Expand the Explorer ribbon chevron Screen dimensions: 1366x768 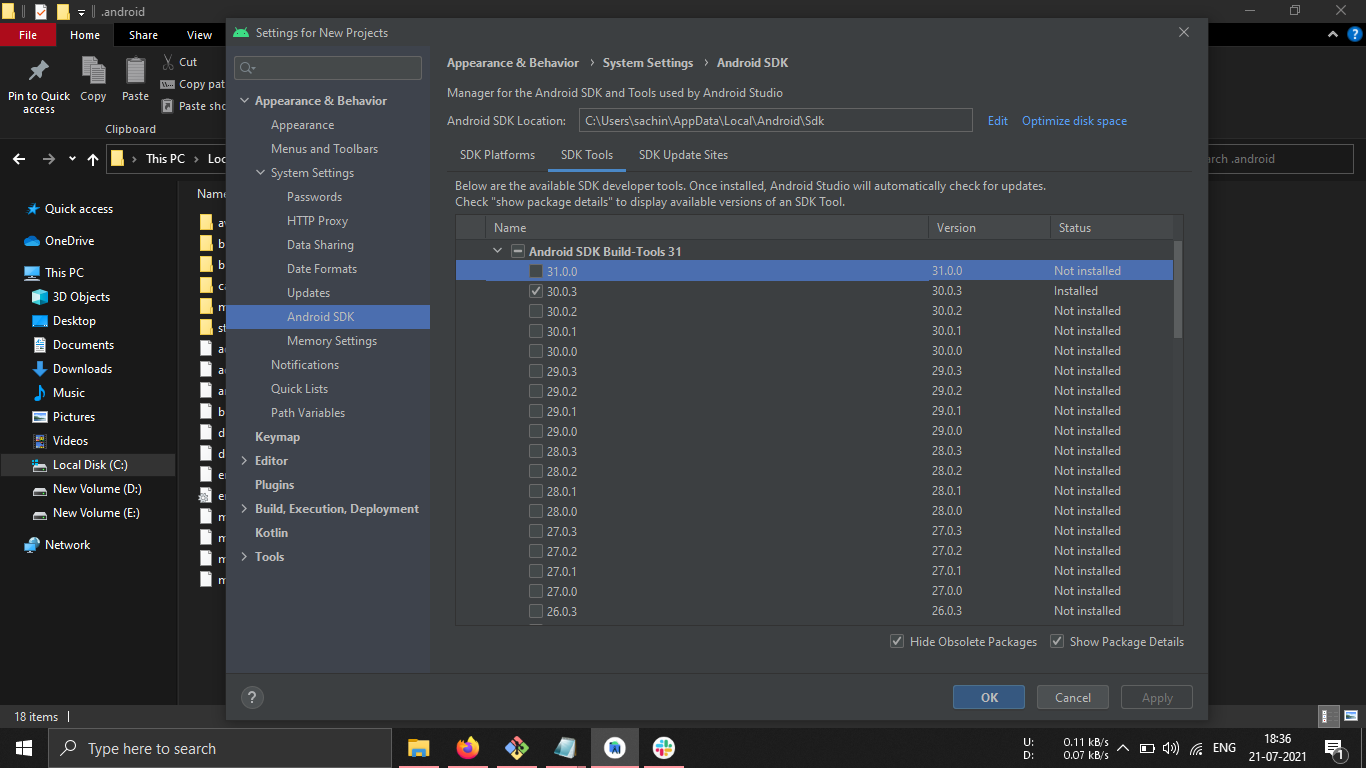coord(1332,35)
